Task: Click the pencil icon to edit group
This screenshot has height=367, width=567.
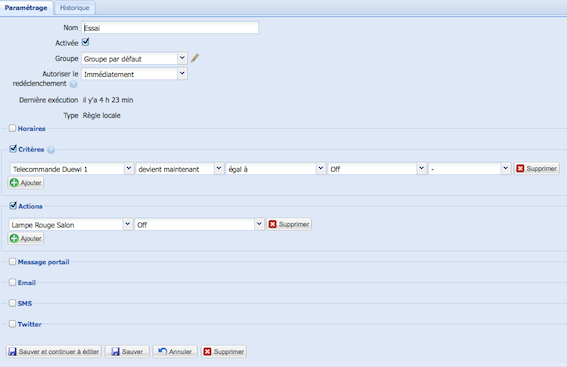Action: 195,58
